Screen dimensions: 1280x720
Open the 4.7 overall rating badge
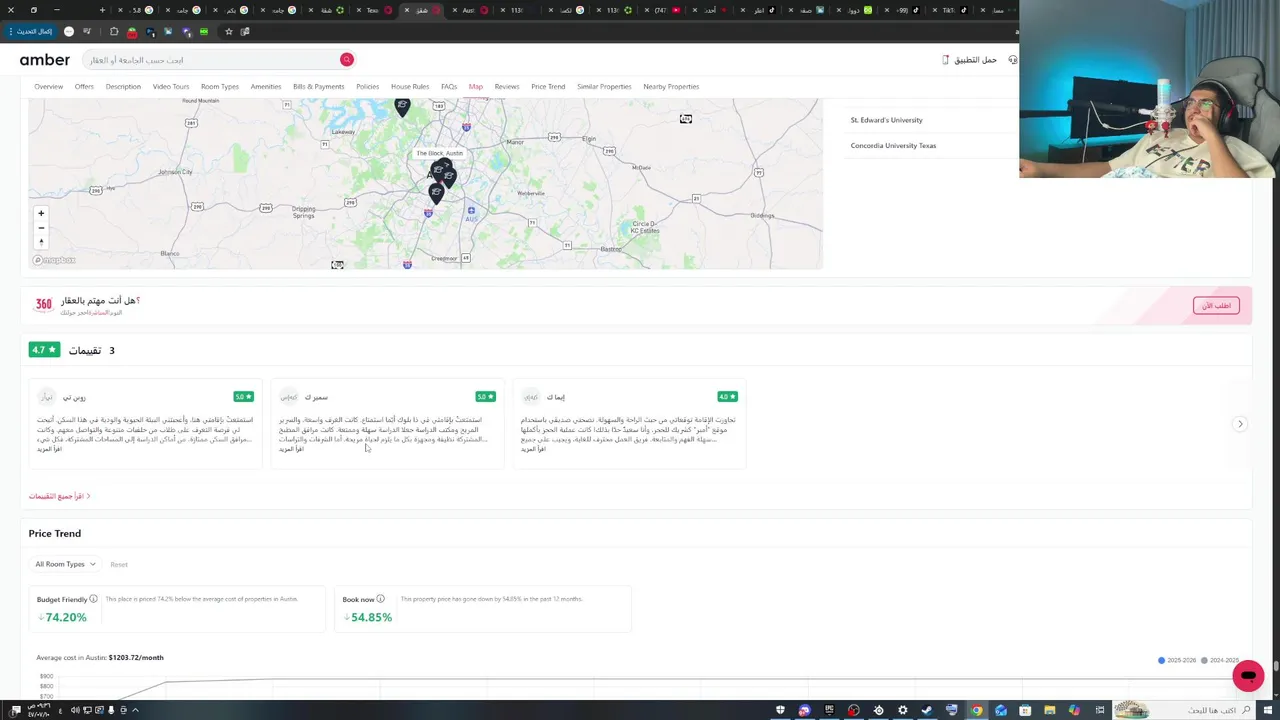point(44,350)
